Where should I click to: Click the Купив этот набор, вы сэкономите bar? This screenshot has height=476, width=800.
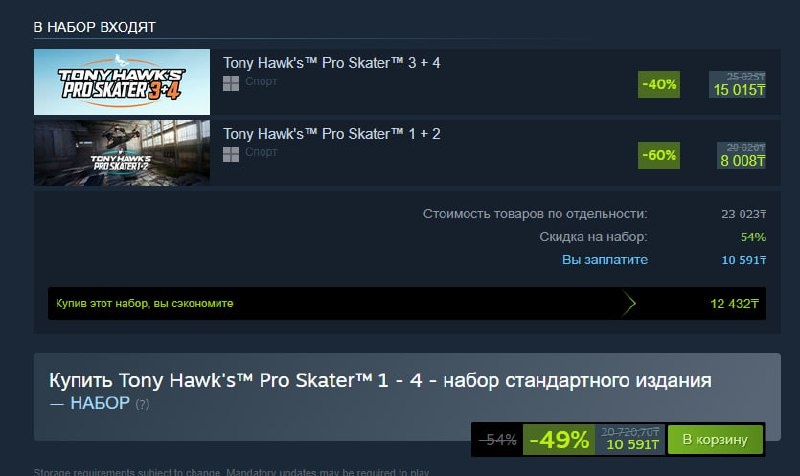[x=407, y=304]
